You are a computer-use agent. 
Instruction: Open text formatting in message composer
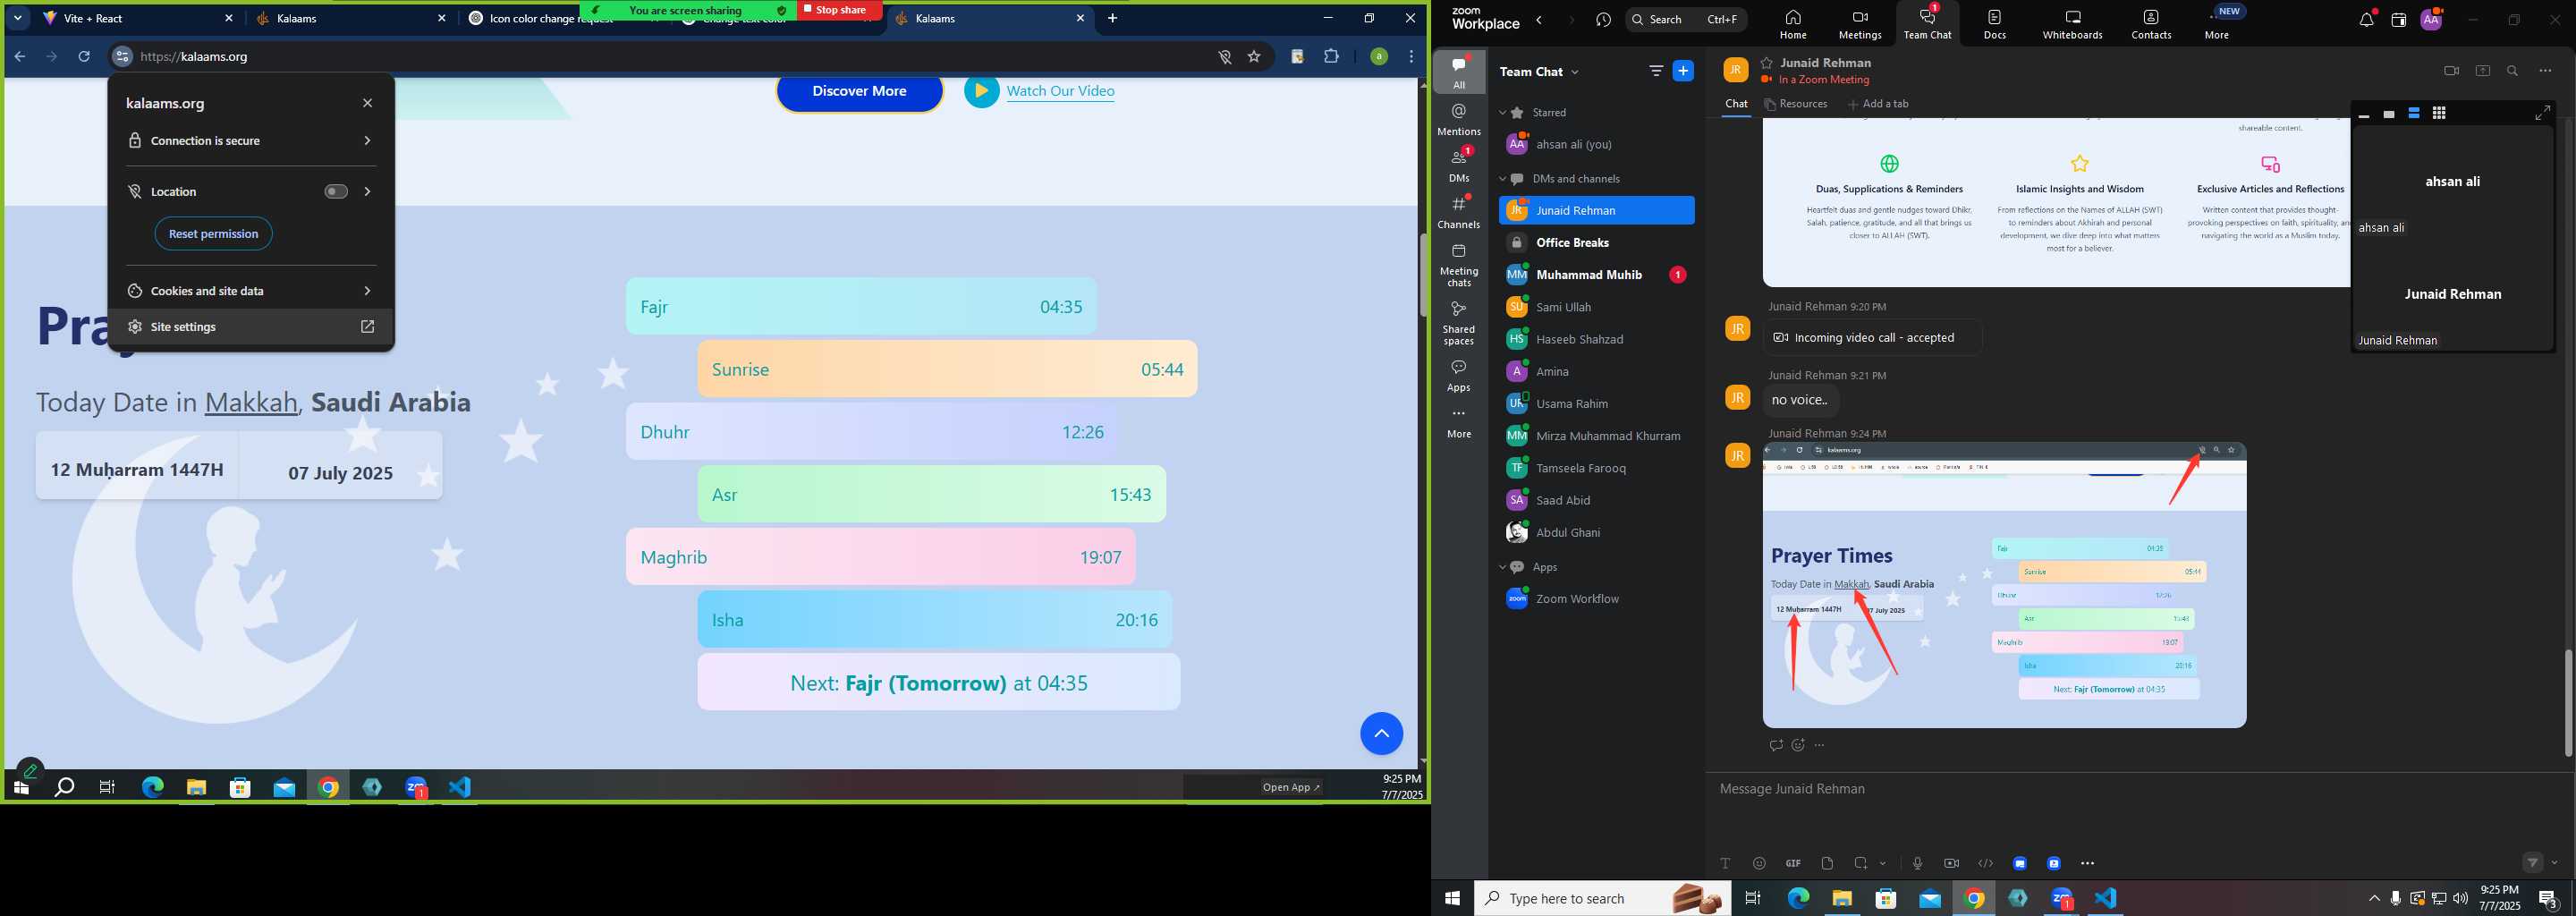point(1725,863)
